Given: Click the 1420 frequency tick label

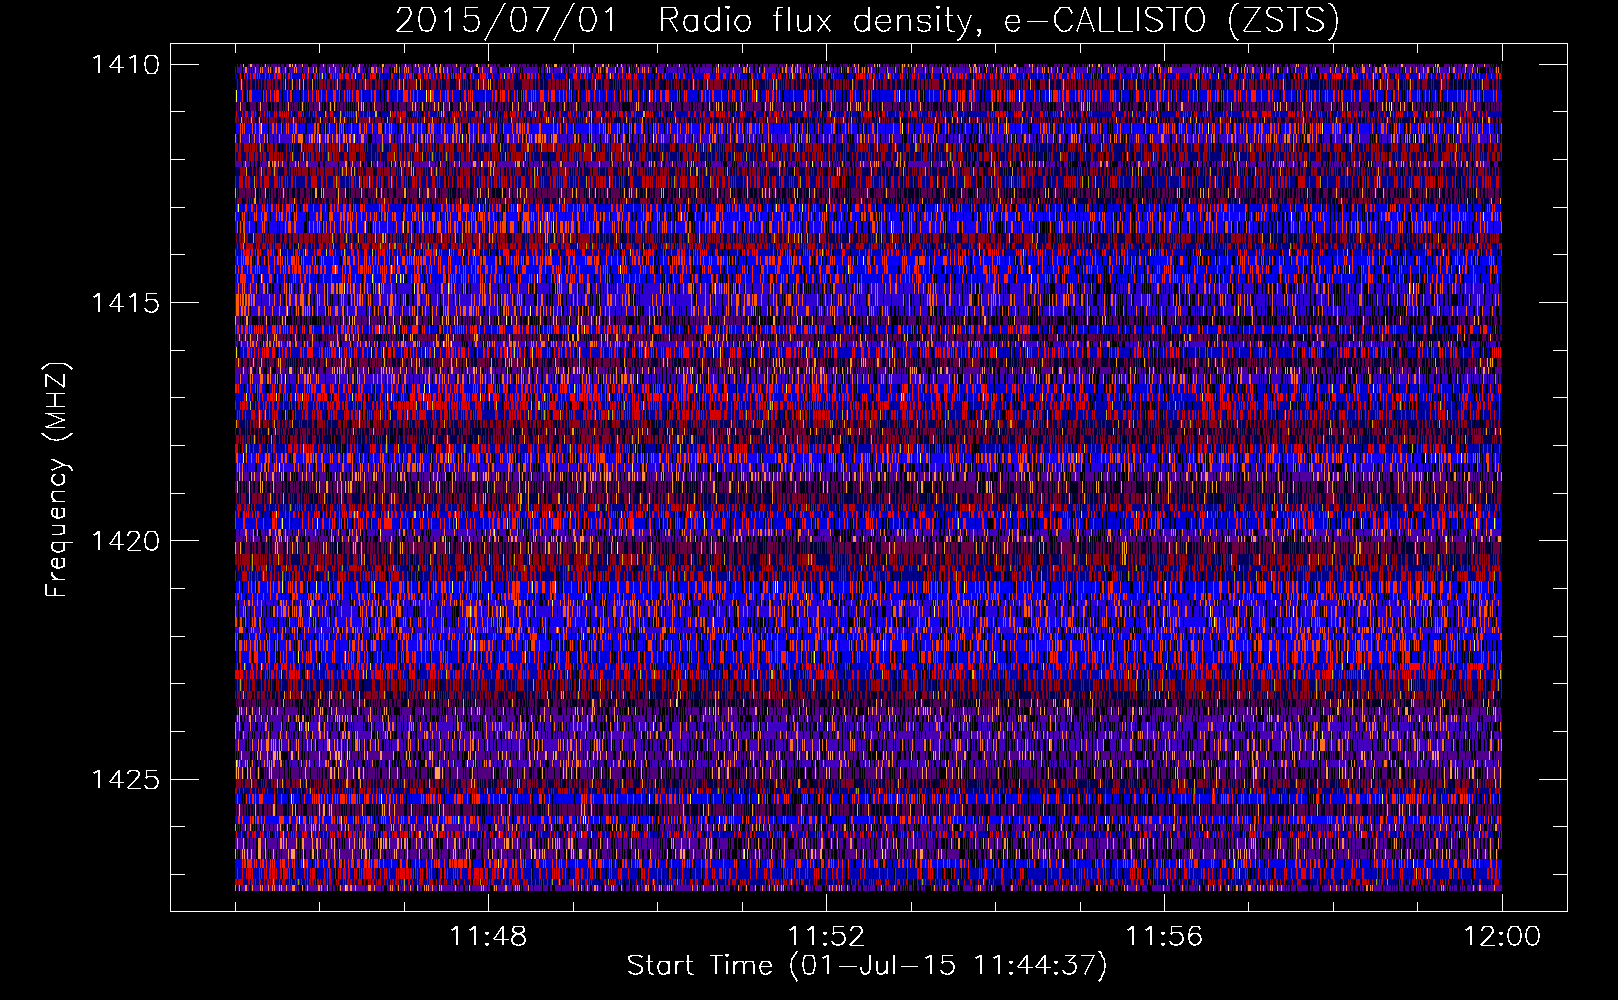Looking at the screenshot, I should (x=125, y=541).
